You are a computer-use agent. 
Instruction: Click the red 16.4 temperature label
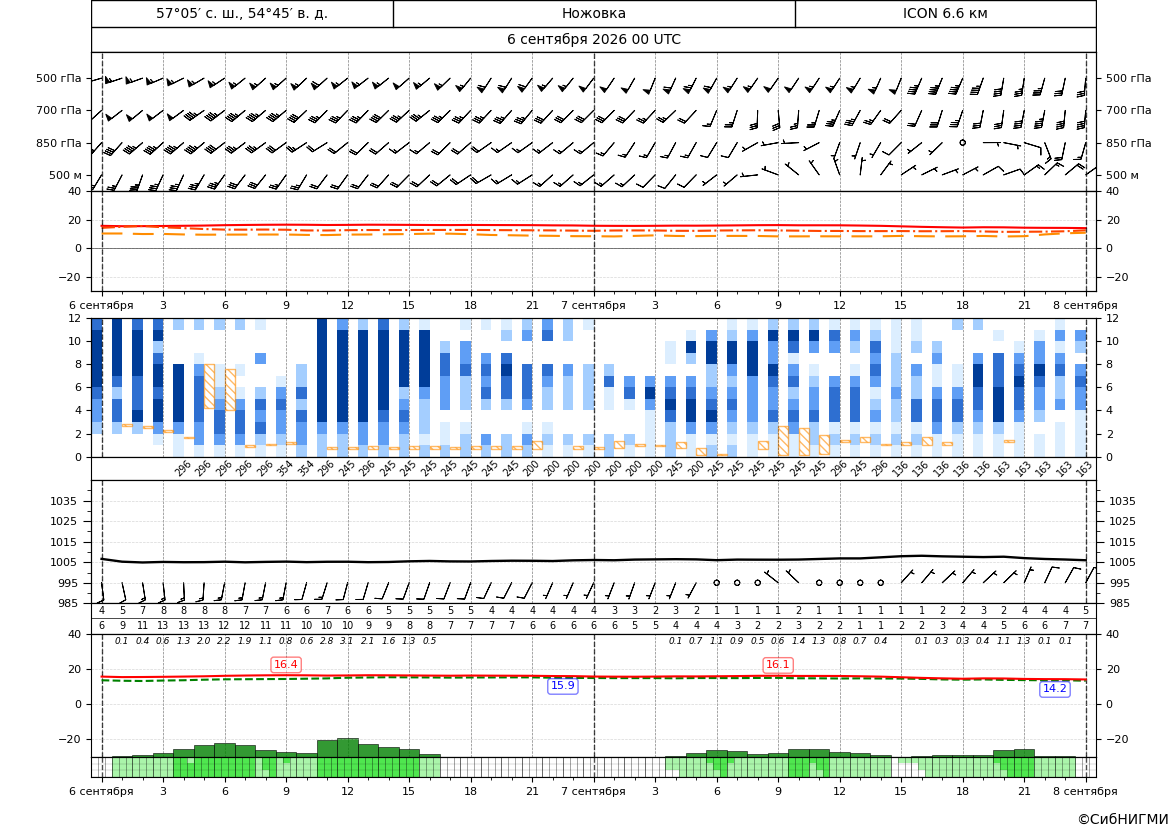[286, 664]
